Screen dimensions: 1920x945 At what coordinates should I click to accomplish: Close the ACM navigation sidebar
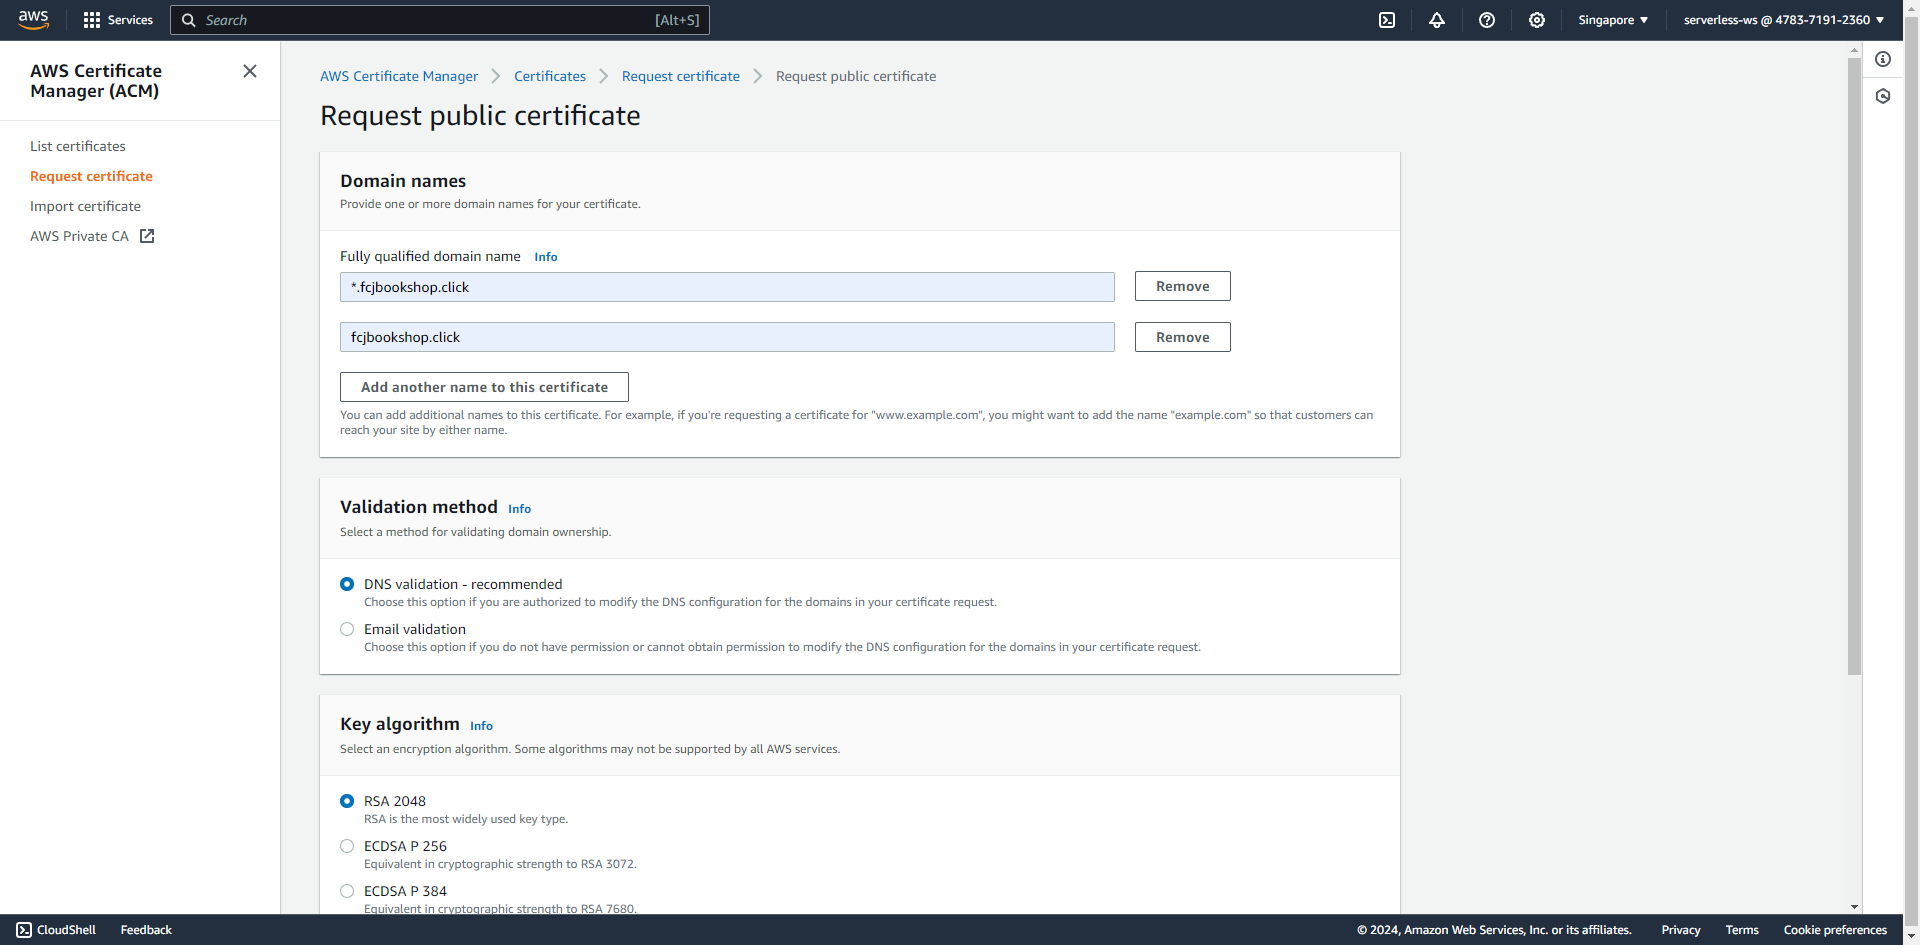coord(250,71)
